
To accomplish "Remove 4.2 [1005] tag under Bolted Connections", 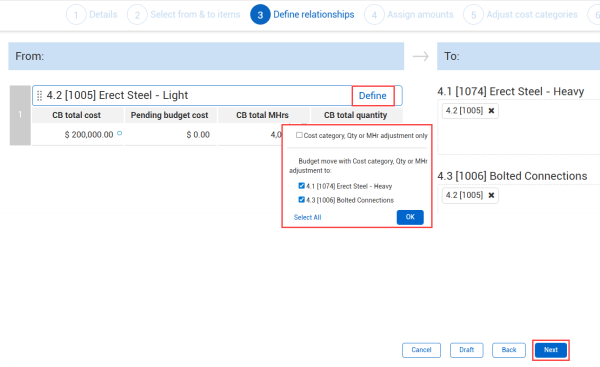I will [x=491, y=196].
